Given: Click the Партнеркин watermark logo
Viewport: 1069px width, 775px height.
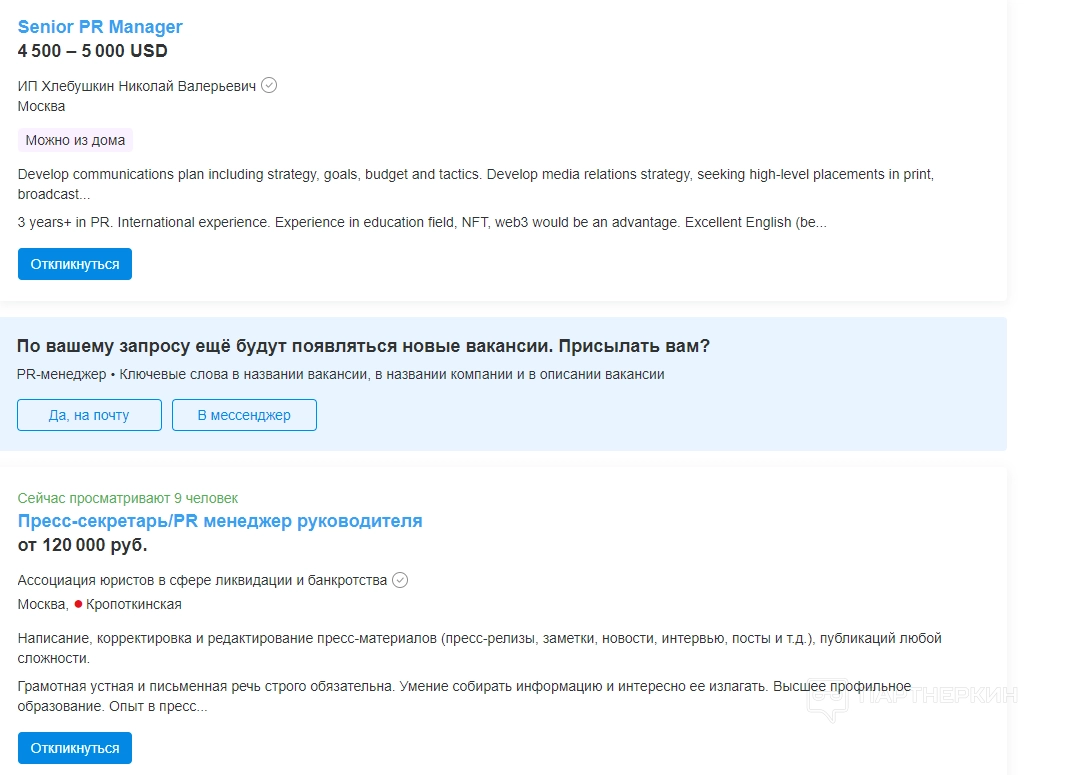Looking at the screenshot, I should click(912, 696).
